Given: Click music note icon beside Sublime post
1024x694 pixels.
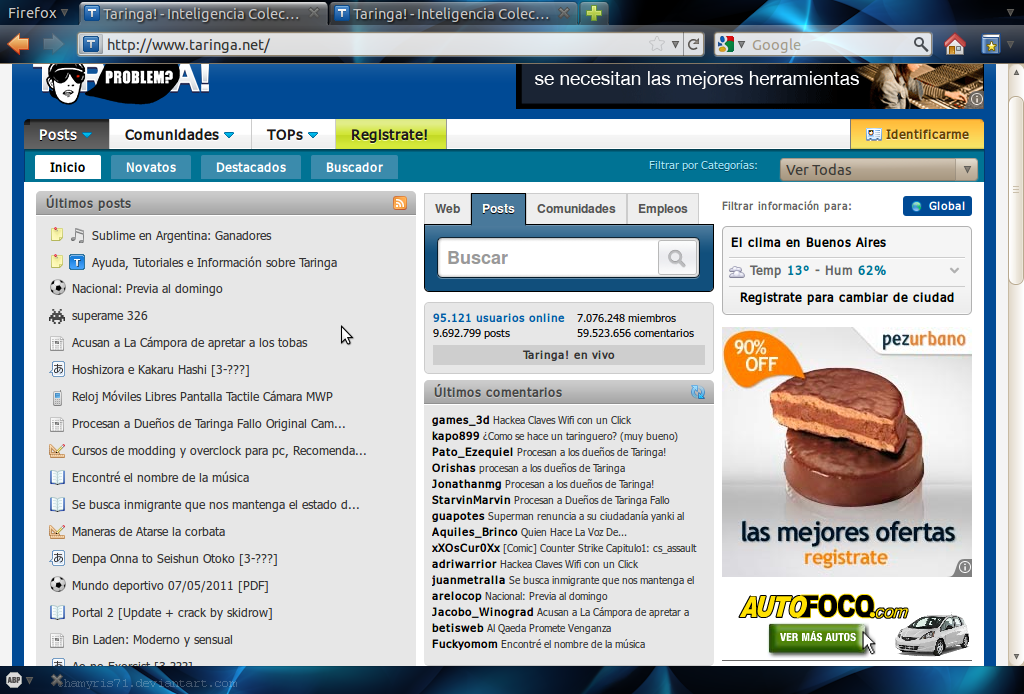Looking at the screenshot, I should [x=77, y=235].
